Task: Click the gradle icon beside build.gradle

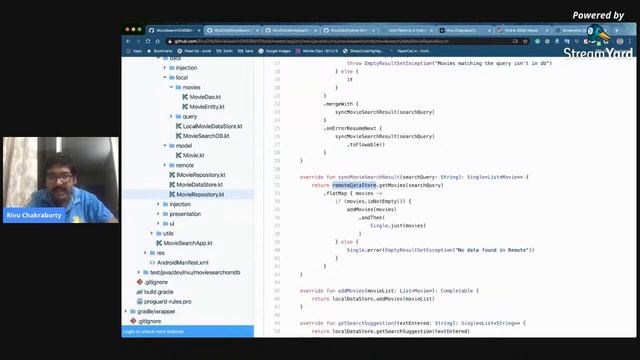Action: point(140,292)
